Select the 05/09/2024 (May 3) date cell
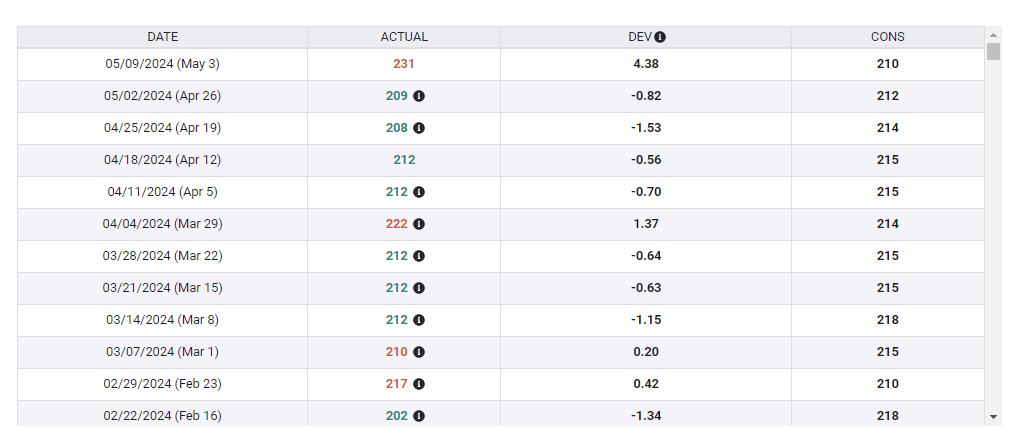The image size is (1010, 439). click(x=162, y=64)
